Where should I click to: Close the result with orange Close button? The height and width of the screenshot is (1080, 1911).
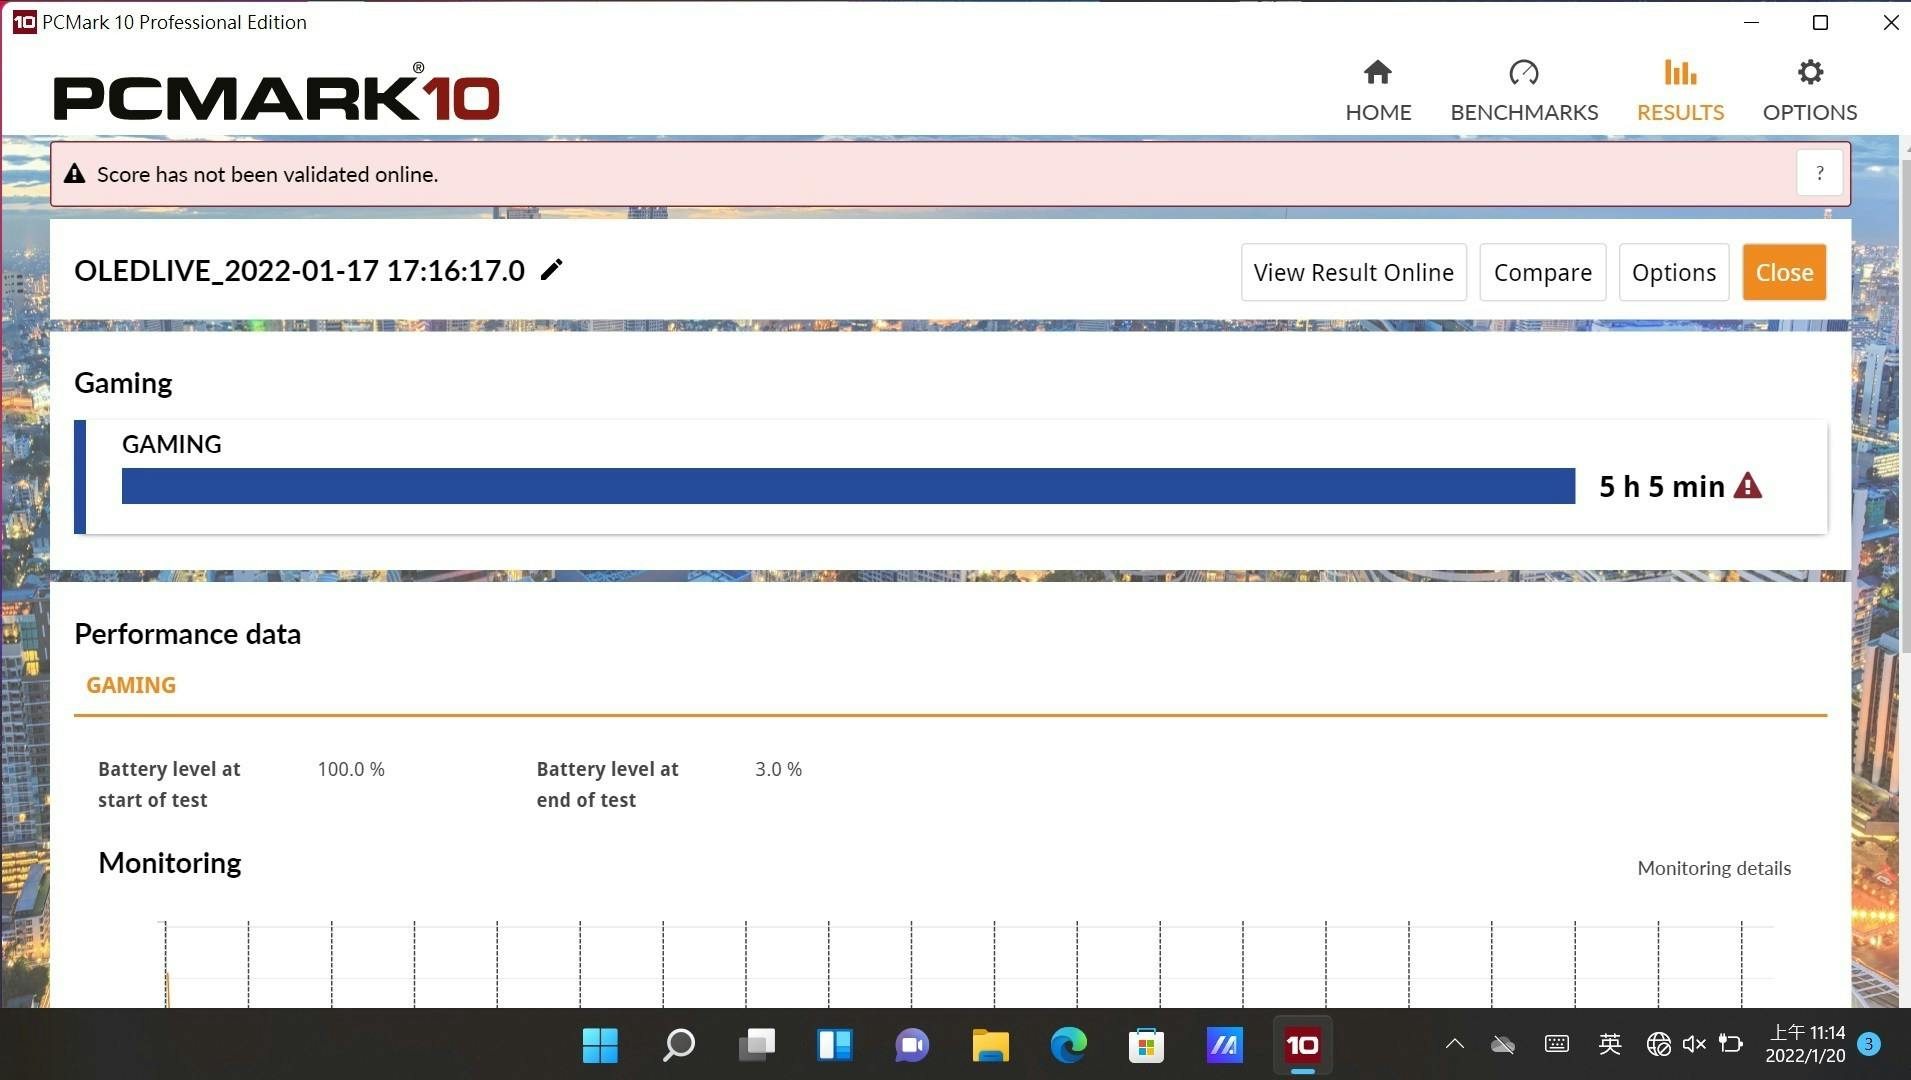1784,272
